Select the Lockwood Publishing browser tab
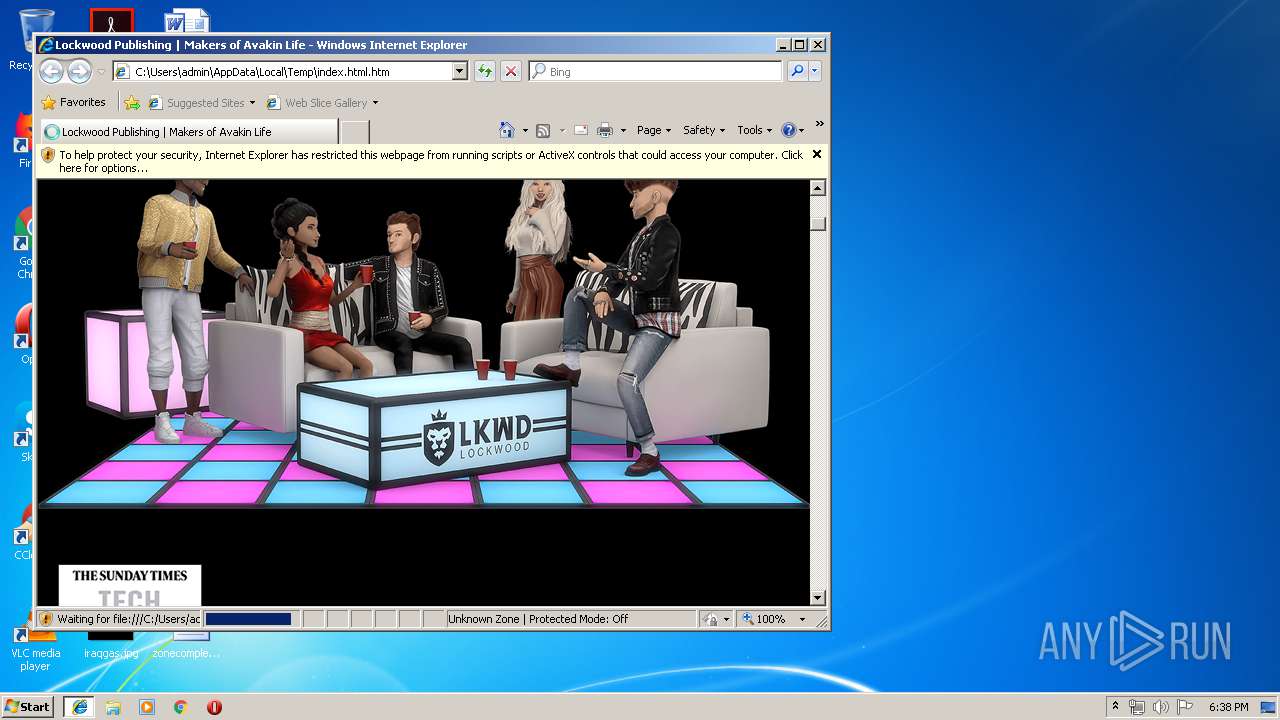Screen dimensions: 1280x720 (189, 131)
